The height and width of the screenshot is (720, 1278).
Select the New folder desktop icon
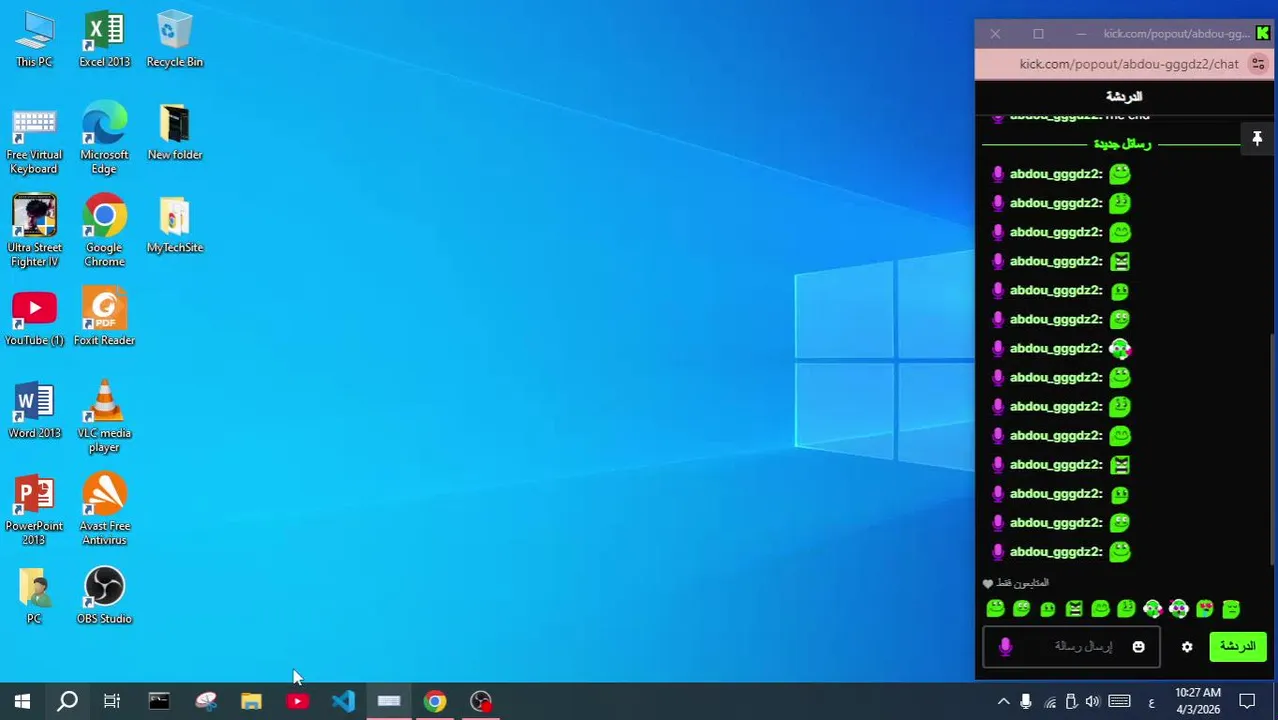[174, 133]
